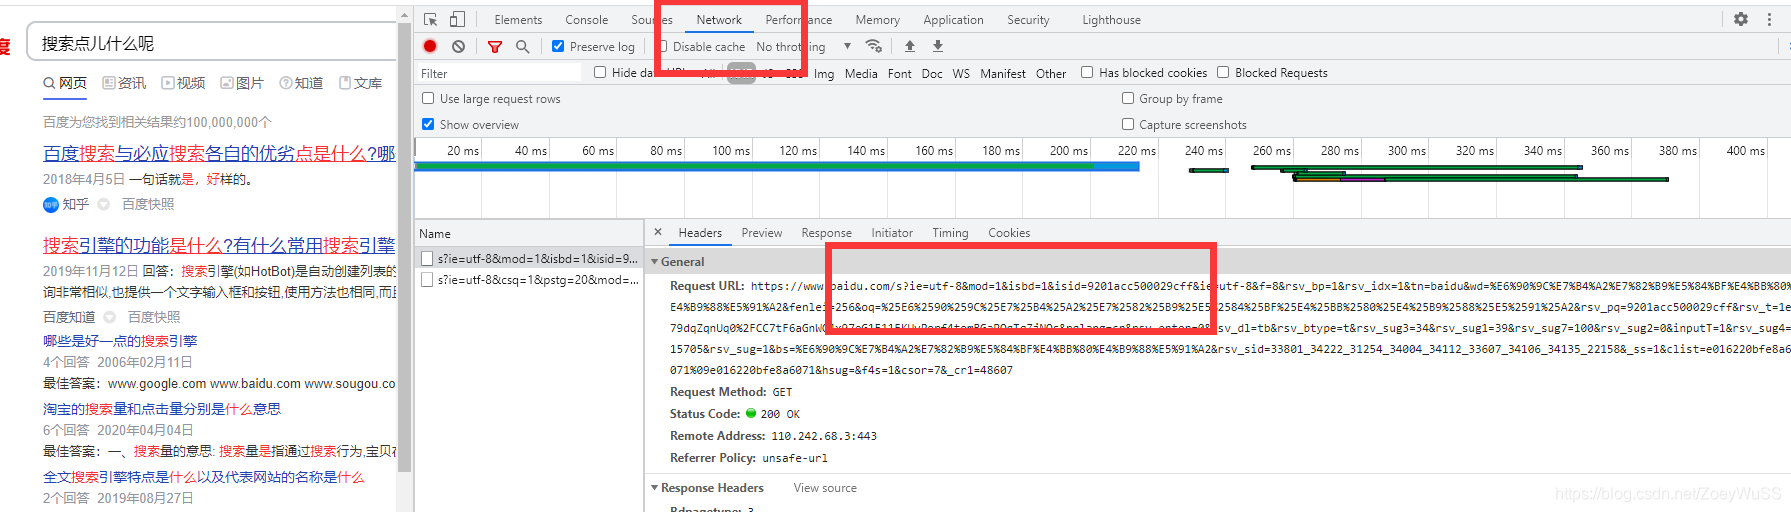Open the Lighthouse panel tab
This screenshot has height=512, width=1791.
coord(1111,19)
